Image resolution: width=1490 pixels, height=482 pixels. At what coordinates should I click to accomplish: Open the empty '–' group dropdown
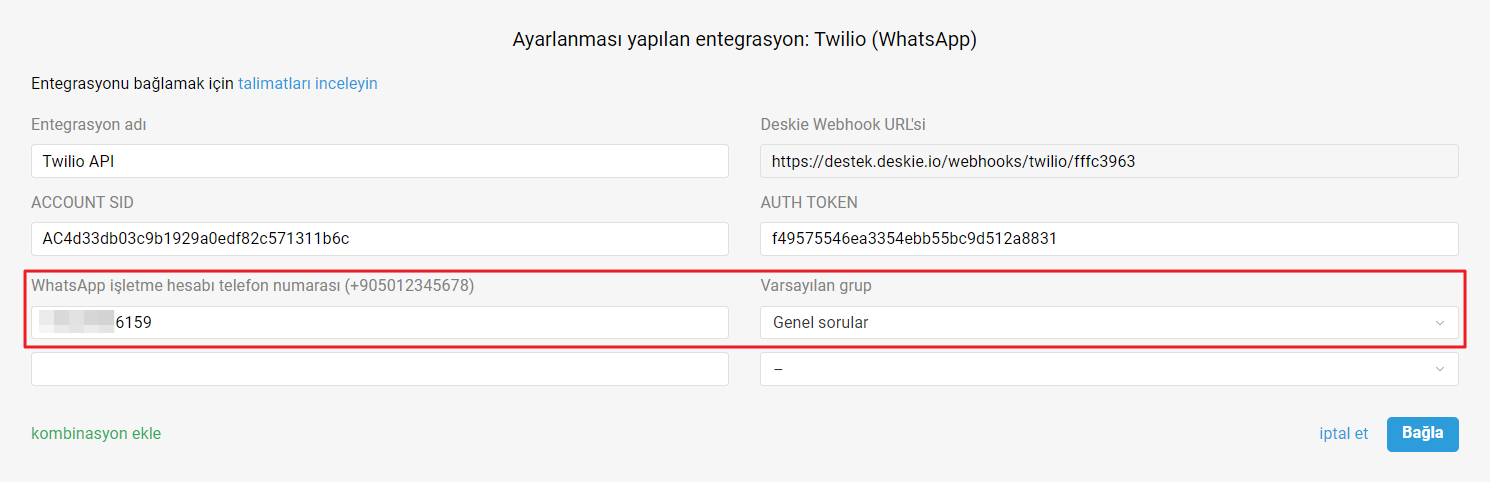point(1109,369)
